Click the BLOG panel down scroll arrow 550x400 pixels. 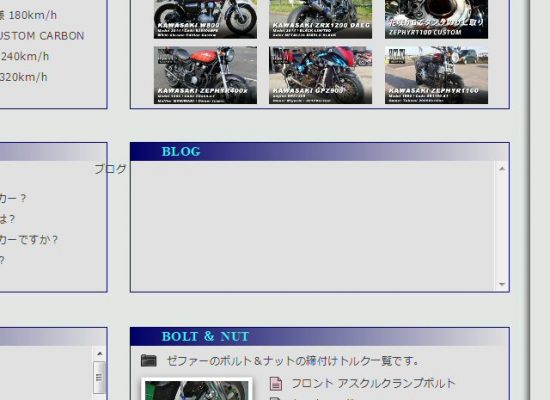pyautogui.click(x=502, y=284)
